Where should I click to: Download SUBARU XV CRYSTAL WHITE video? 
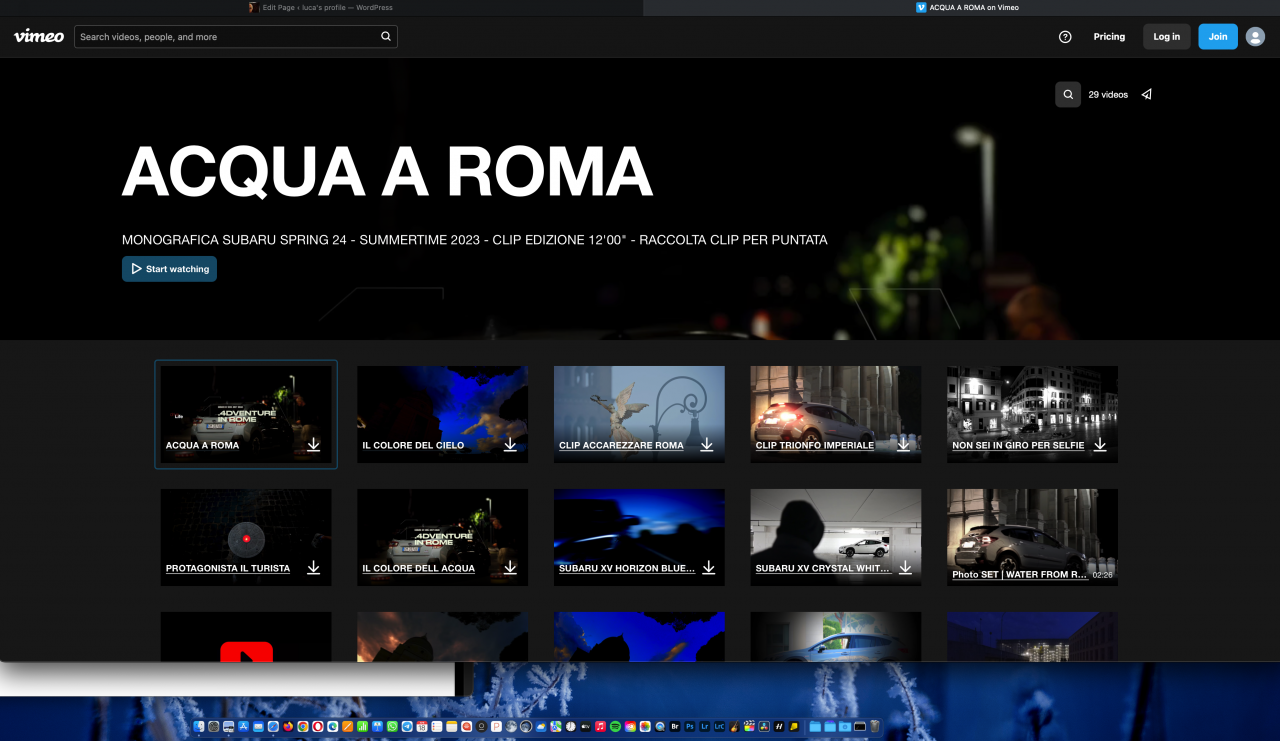pyautogui.click(x=905, y=567)
